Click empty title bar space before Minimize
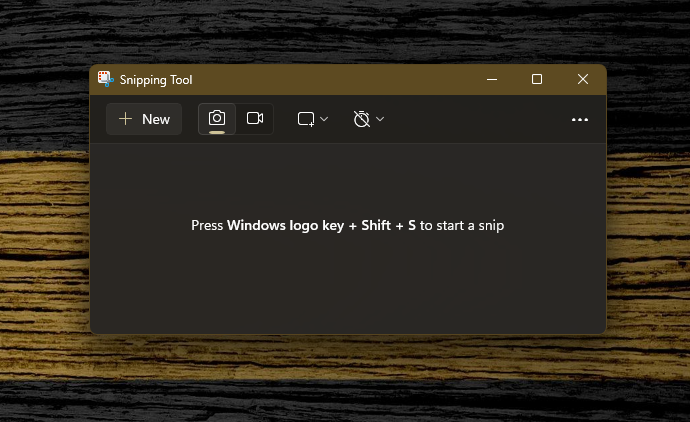The image size is (690, 422). tap(350, 79)
